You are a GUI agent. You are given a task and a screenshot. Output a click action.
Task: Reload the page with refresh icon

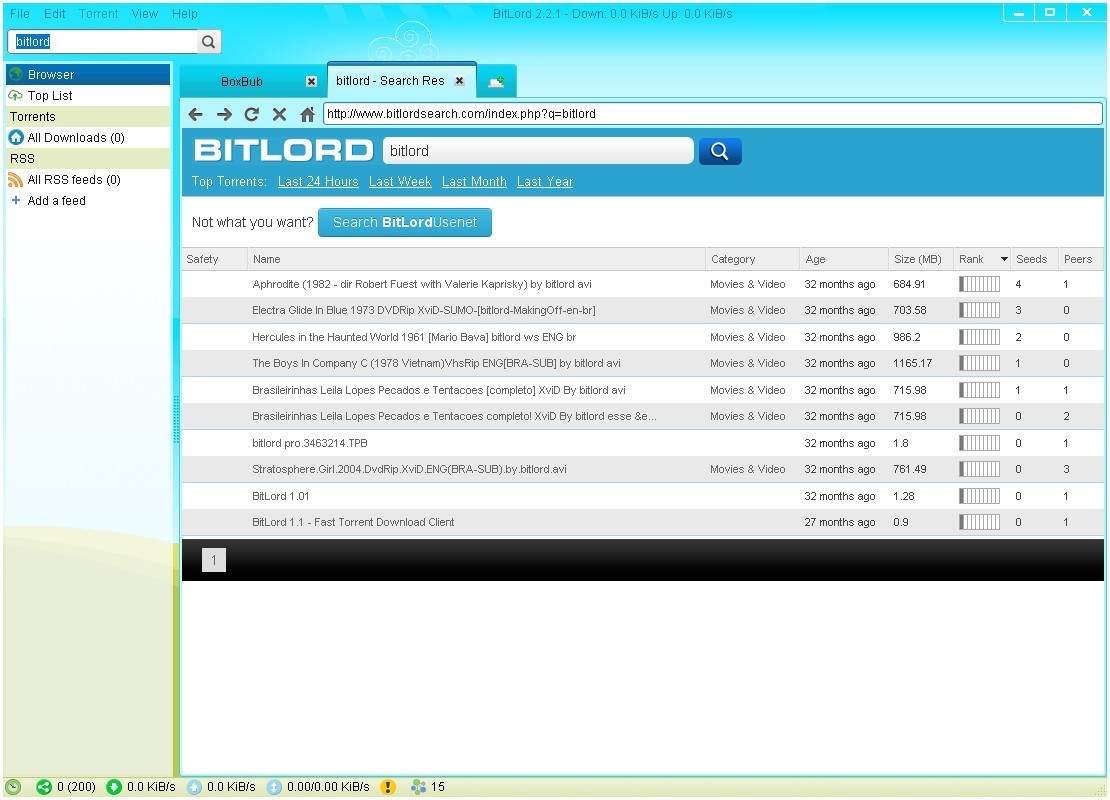pyautogui.click(x=252, y=114)
